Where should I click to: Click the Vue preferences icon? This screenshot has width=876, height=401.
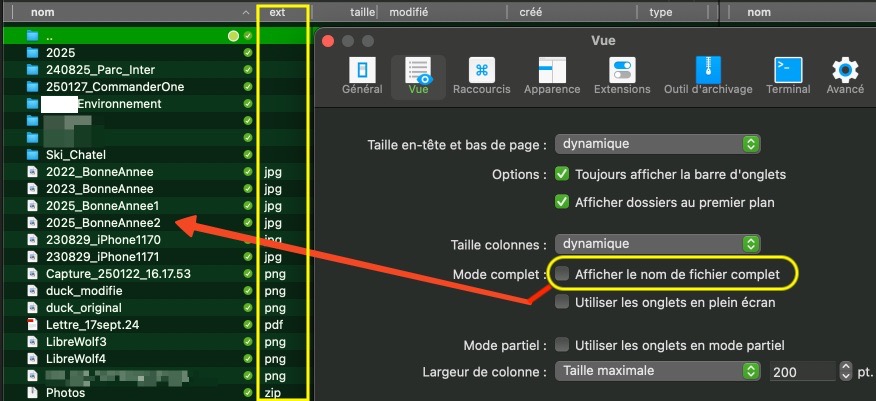(x=418, y=75)
